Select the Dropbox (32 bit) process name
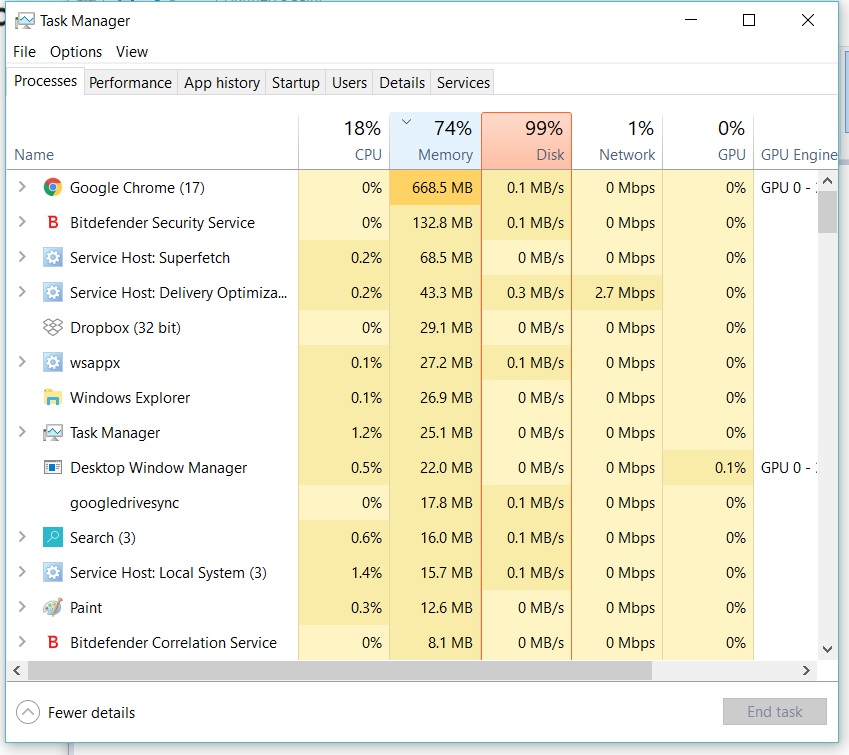Image resolution: width=849 pixels, height=755 pixels. click(x=125, y=328)
